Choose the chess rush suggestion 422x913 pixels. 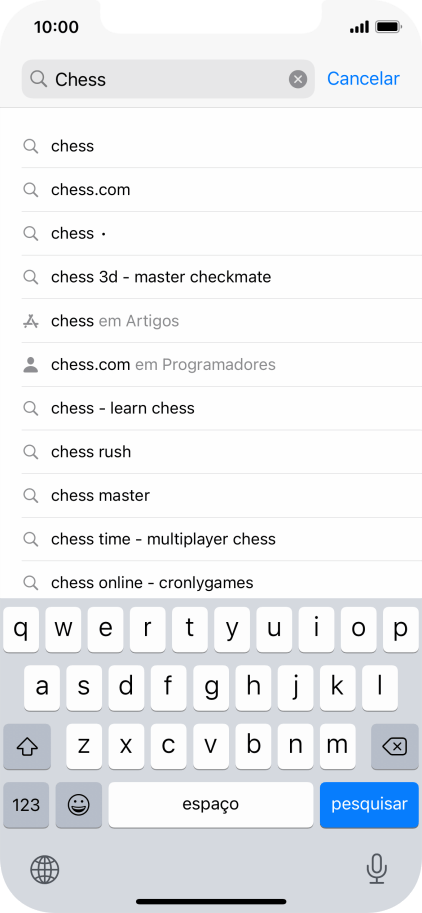tap(222, 452)
